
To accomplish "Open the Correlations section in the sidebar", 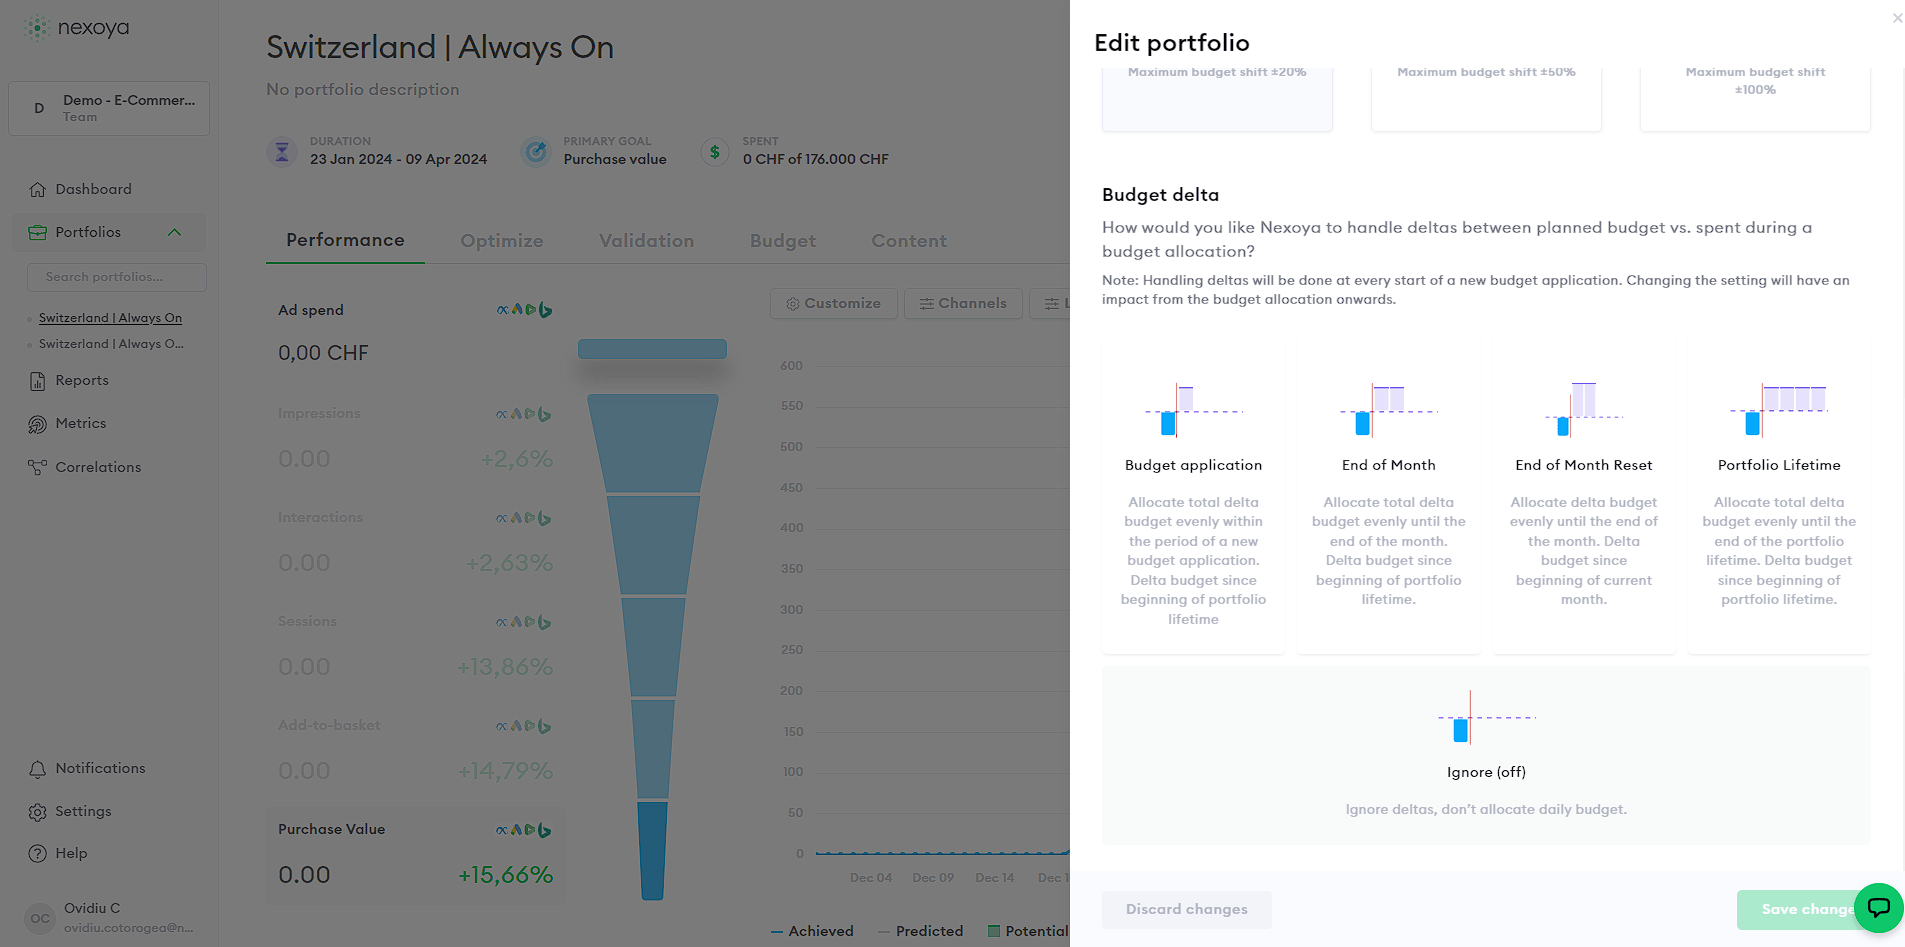I will (x=98, y=467).
